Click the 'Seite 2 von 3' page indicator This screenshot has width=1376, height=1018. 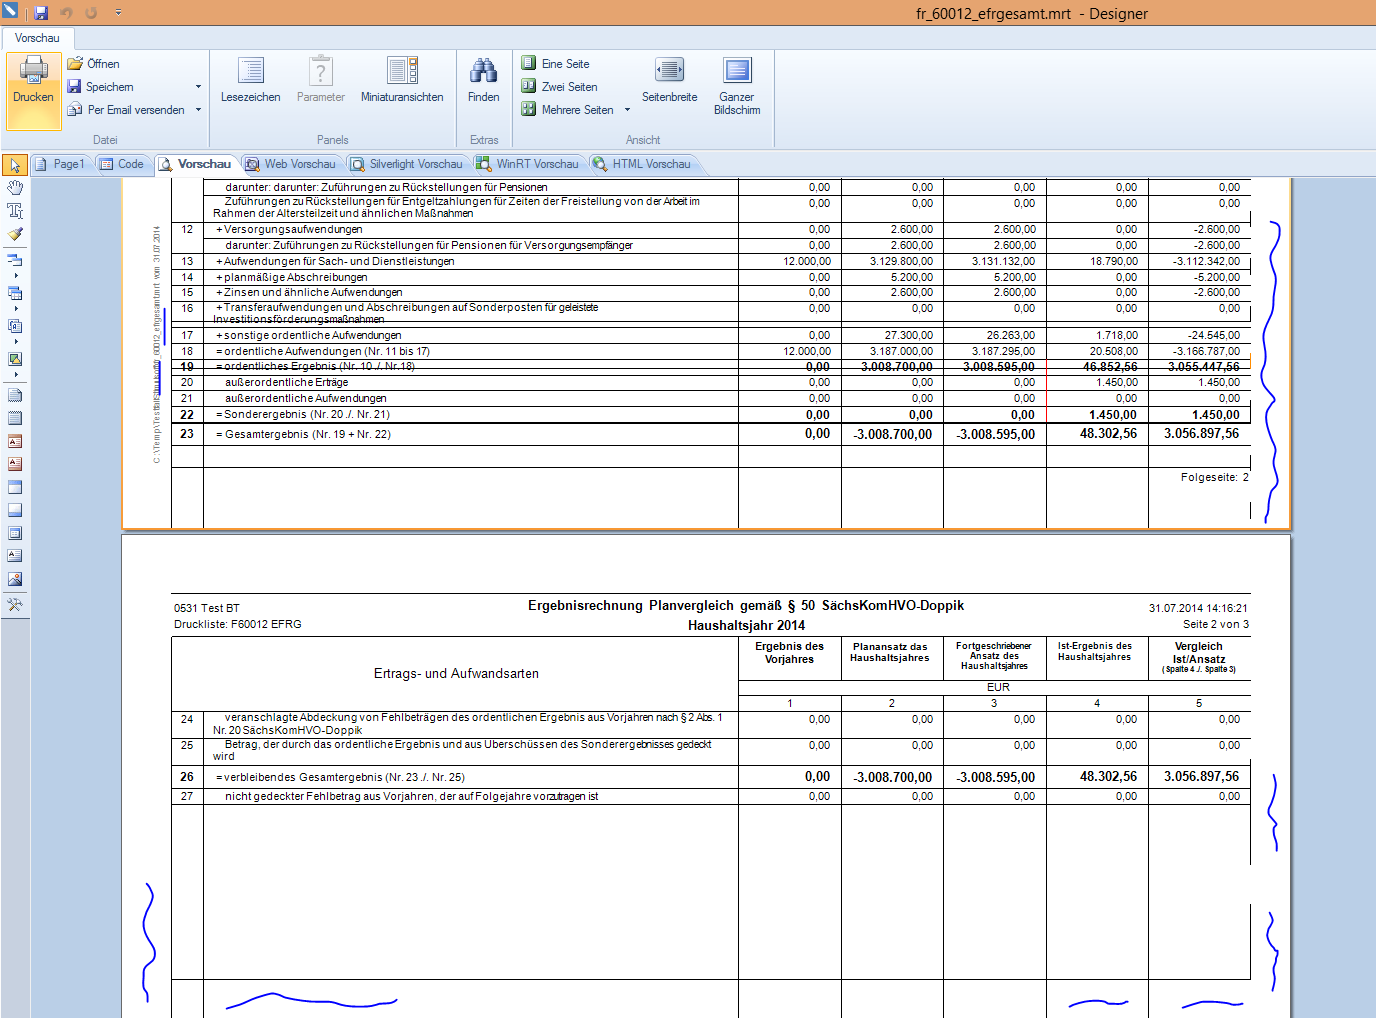coord(1215,624)
